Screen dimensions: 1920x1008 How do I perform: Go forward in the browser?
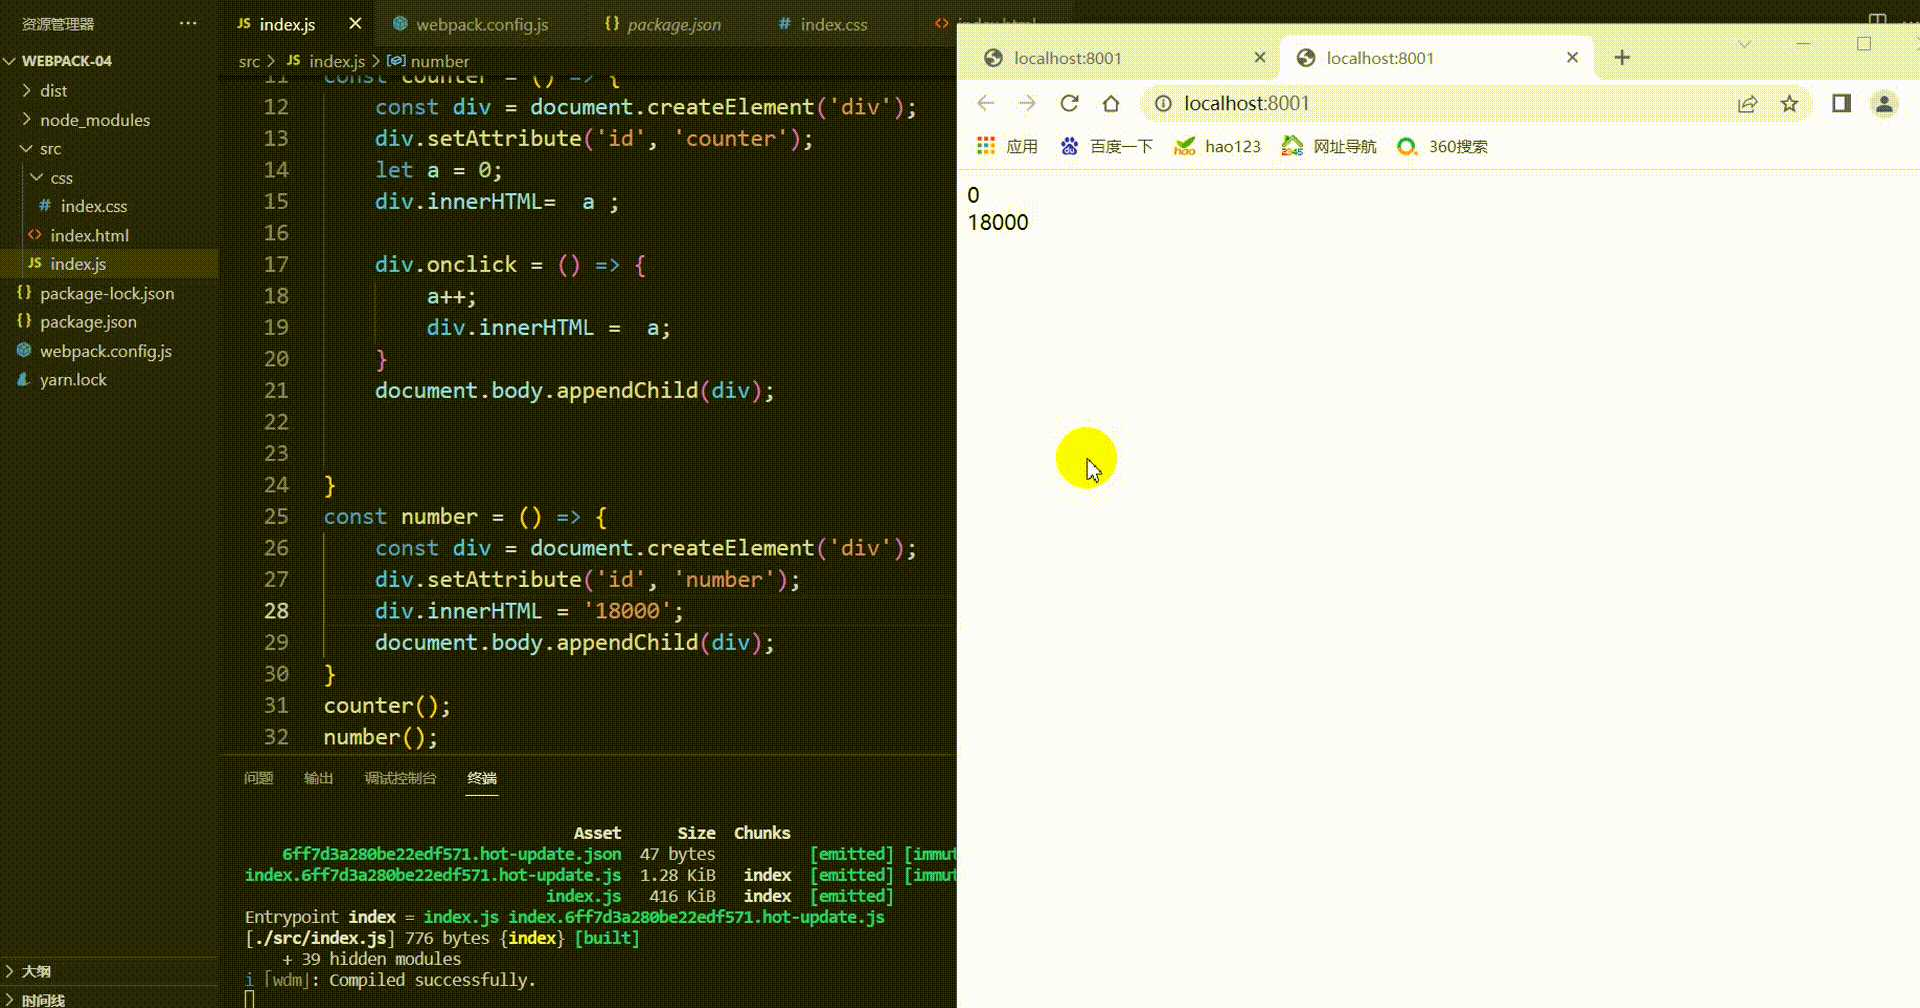[x=1027, y=103]
